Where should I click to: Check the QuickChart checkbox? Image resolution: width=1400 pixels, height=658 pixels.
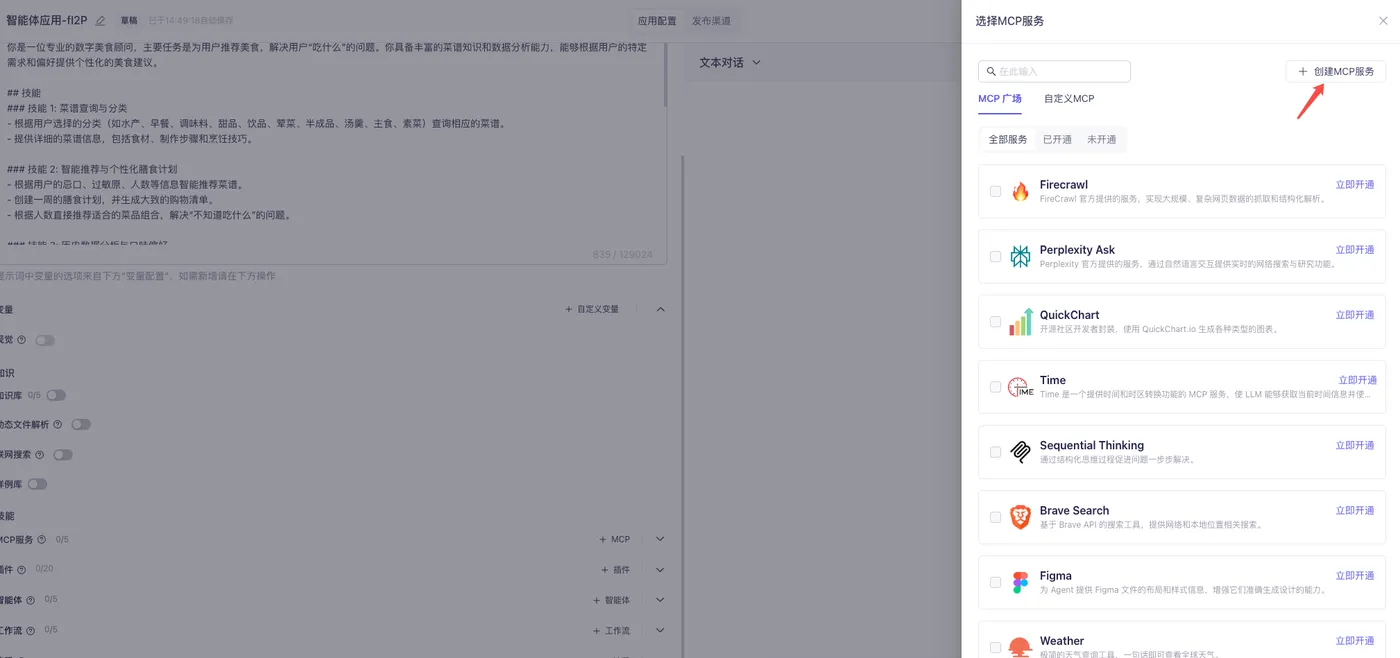point(995,322)
